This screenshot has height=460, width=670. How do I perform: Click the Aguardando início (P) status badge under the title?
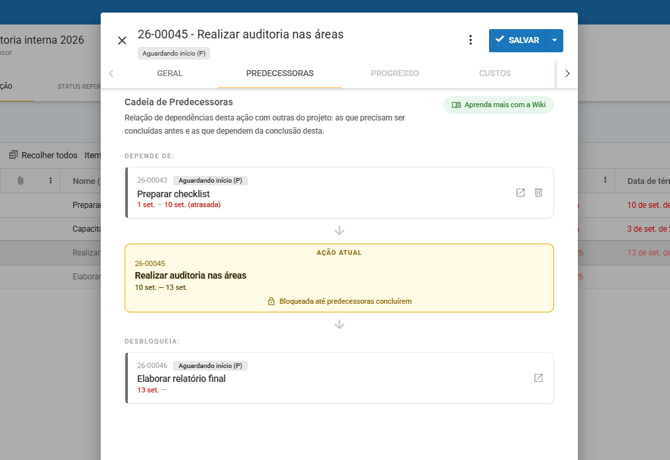coord(174,53)
